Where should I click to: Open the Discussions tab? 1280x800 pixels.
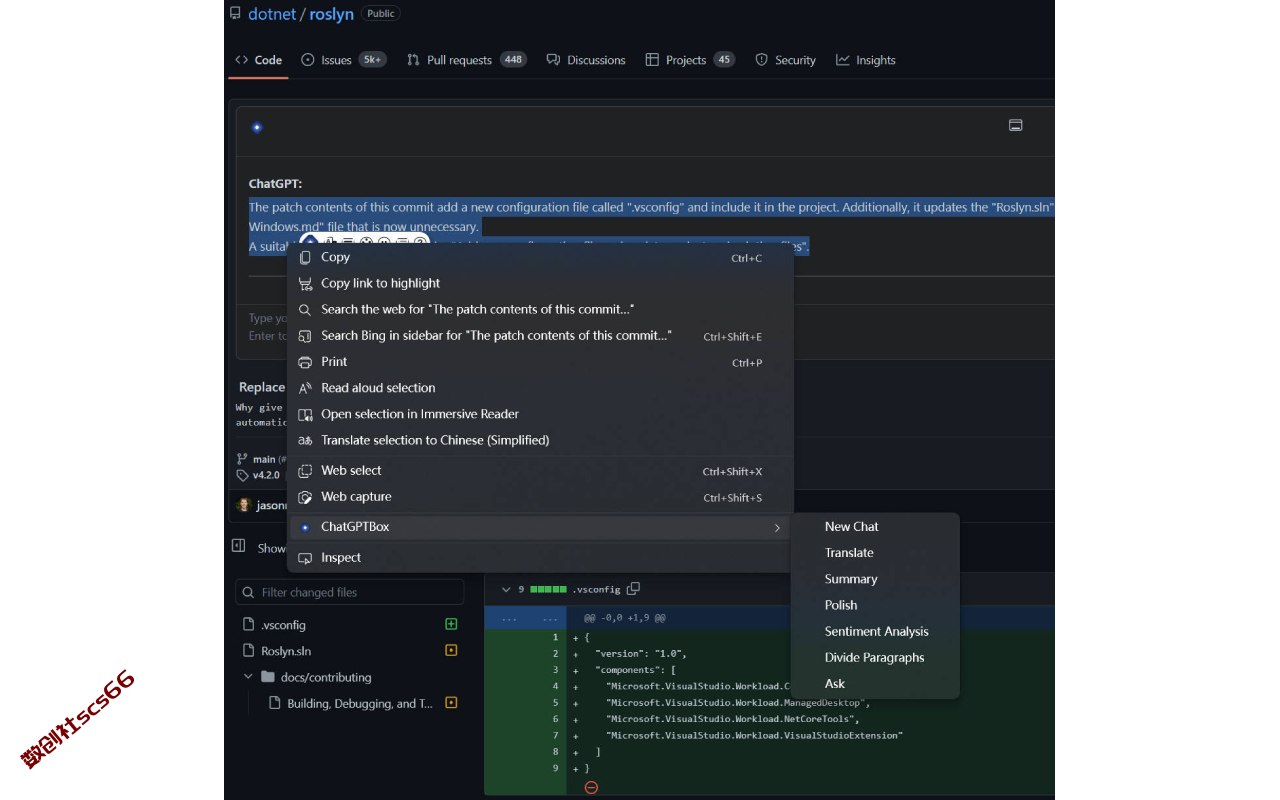[x=586, y=60]
